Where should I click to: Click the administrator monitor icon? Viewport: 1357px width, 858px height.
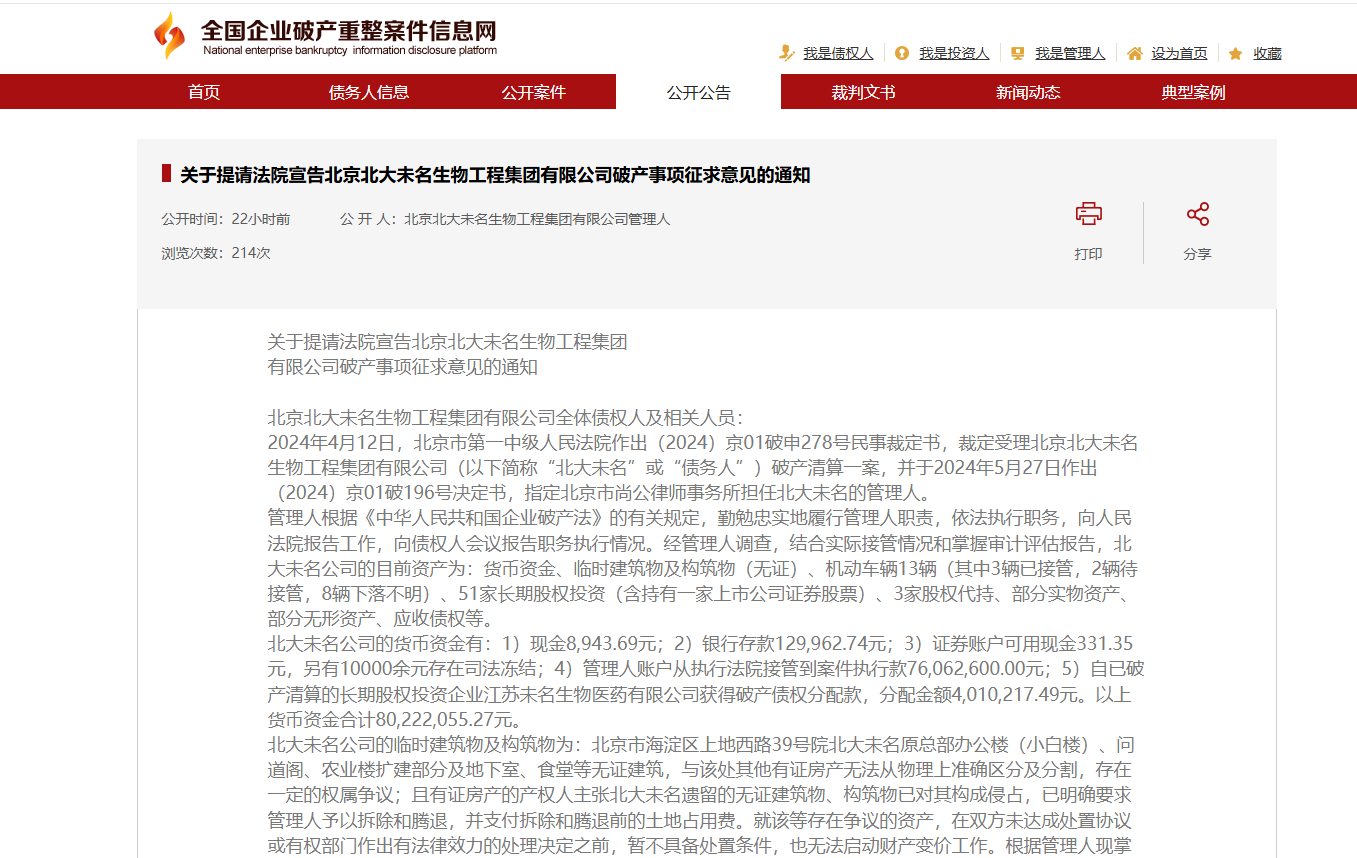pyautogui.click(x=1017, y=53)
